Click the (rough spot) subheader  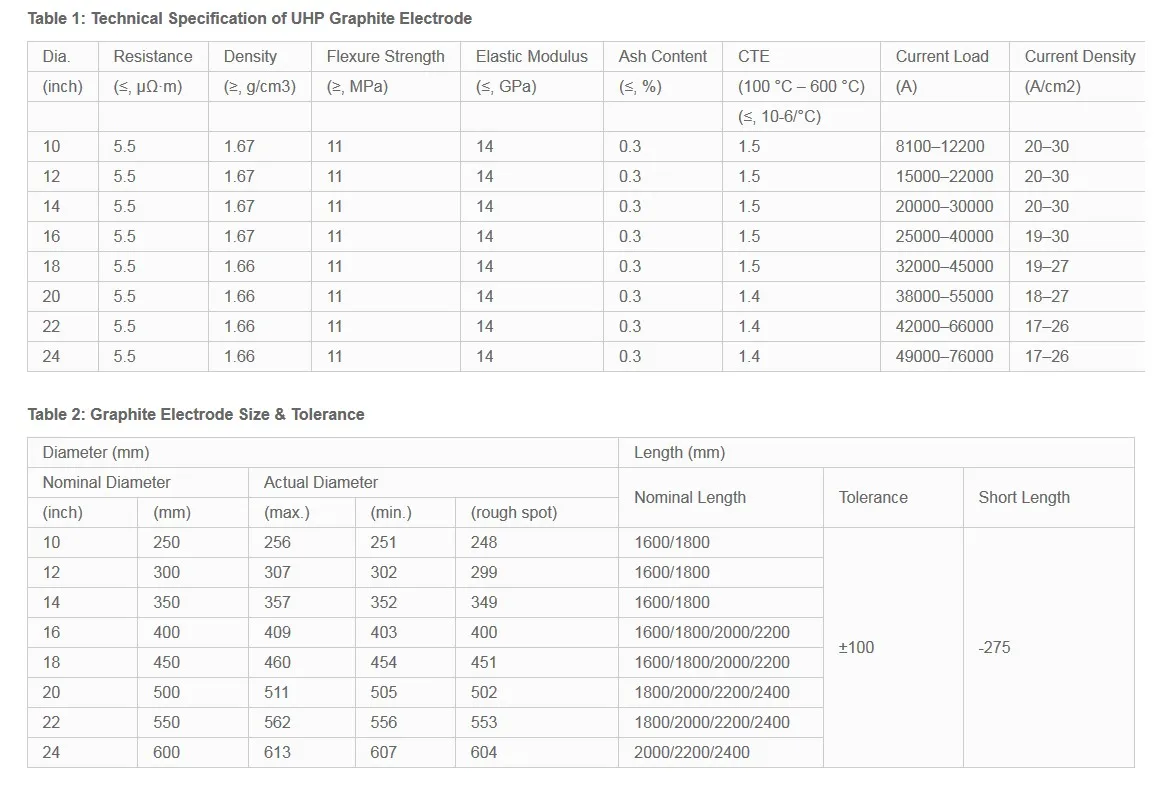[x=513, y=512]
